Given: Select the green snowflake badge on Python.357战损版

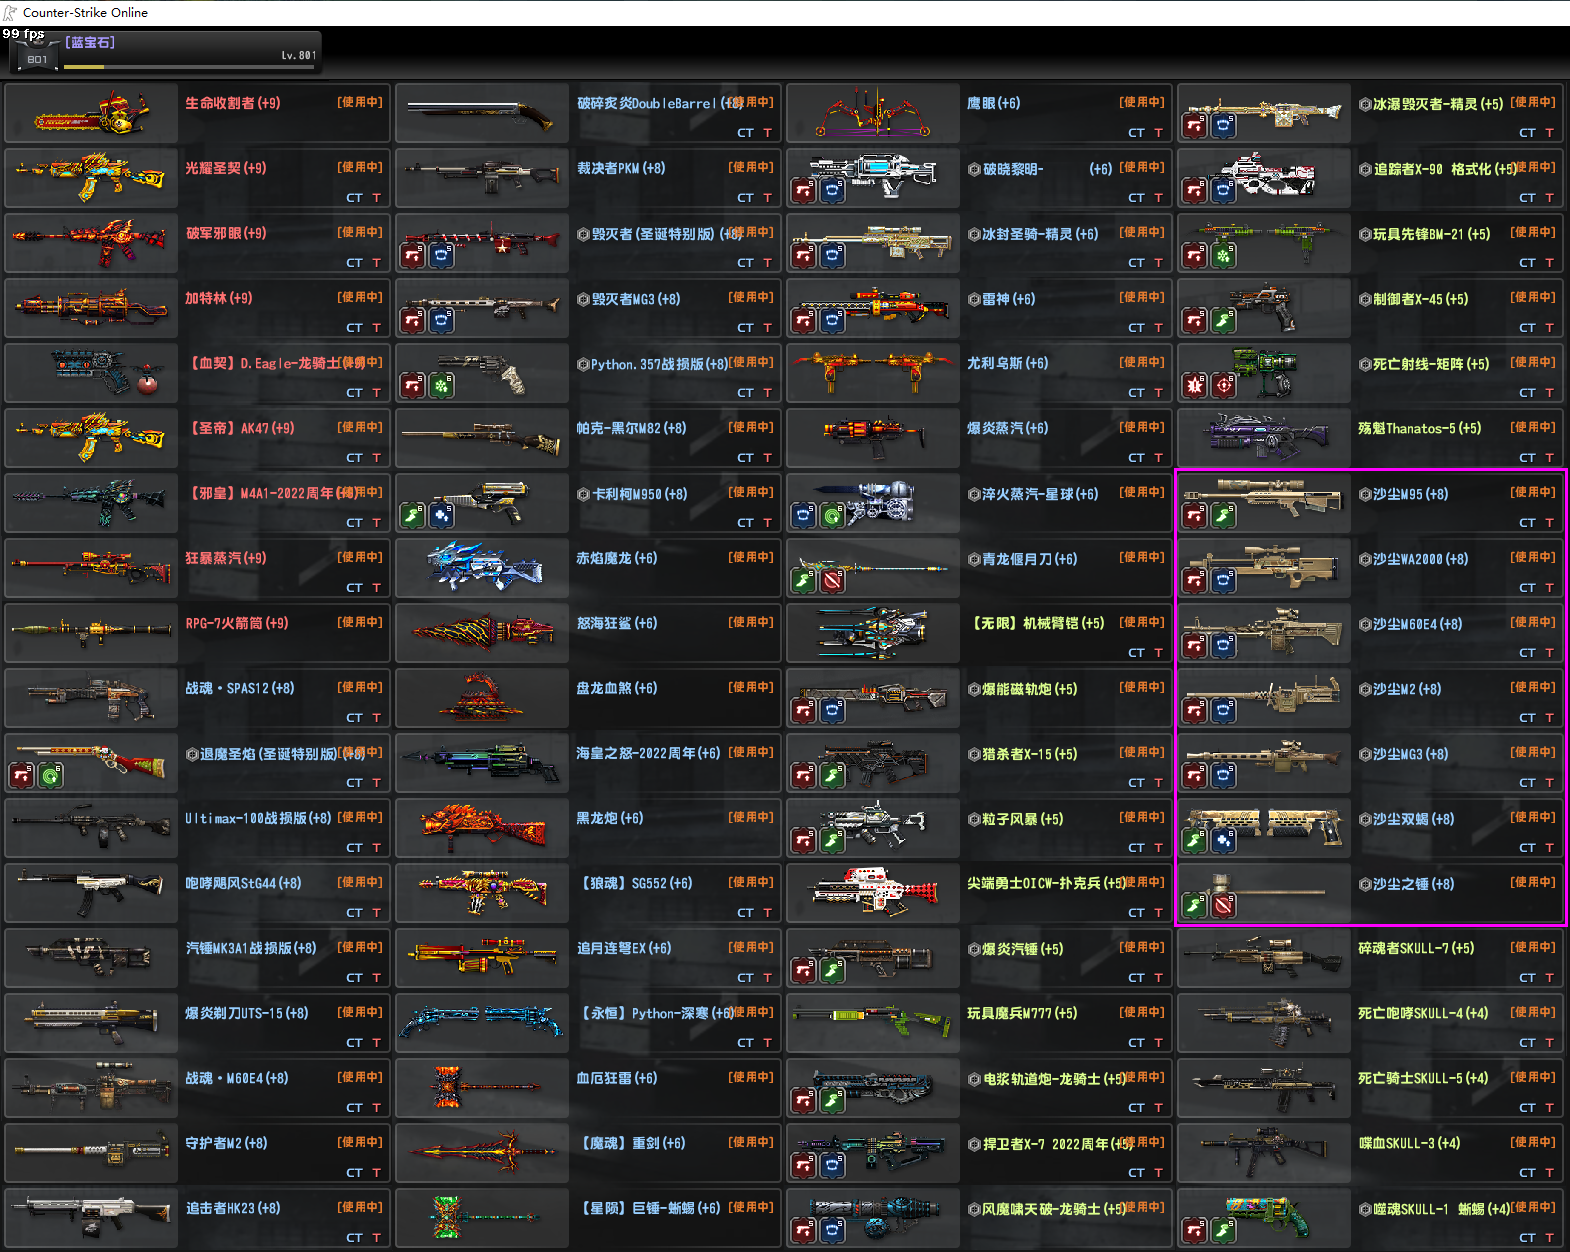Looking at the screenshot, I should click(x=441, y=385).
